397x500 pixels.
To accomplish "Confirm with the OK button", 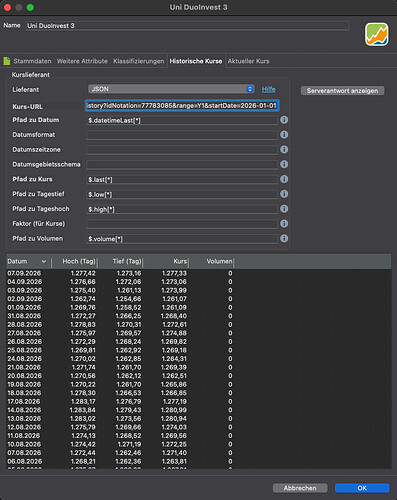I will (362, 488).
